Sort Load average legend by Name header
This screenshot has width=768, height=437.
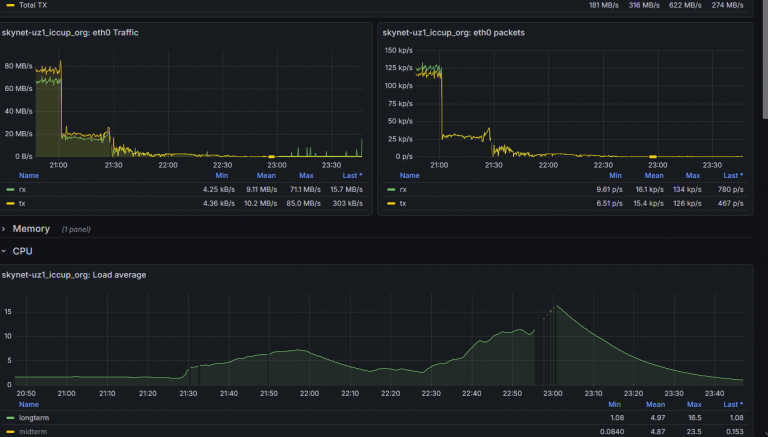click(x=28, y=404)
